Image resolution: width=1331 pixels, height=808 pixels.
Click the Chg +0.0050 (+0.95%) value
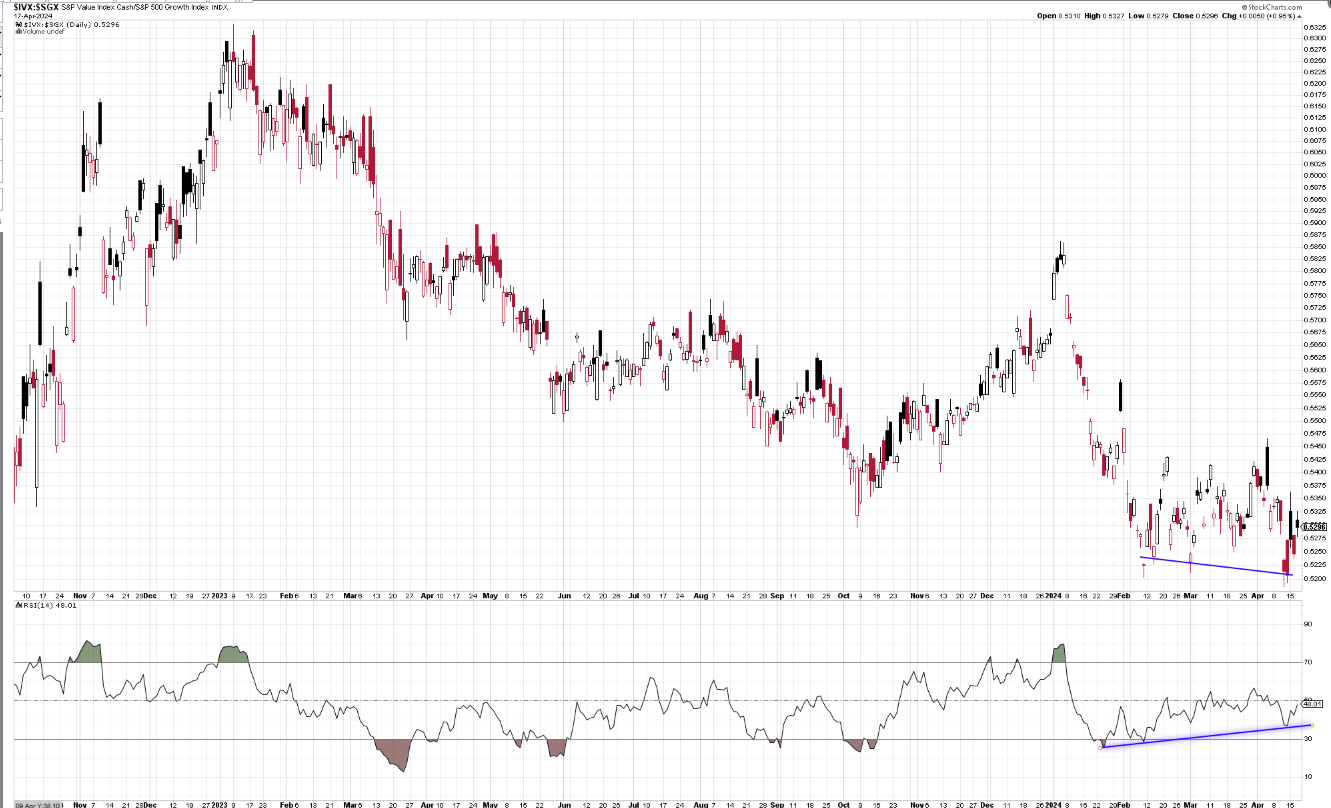[x=1258, y=16]
